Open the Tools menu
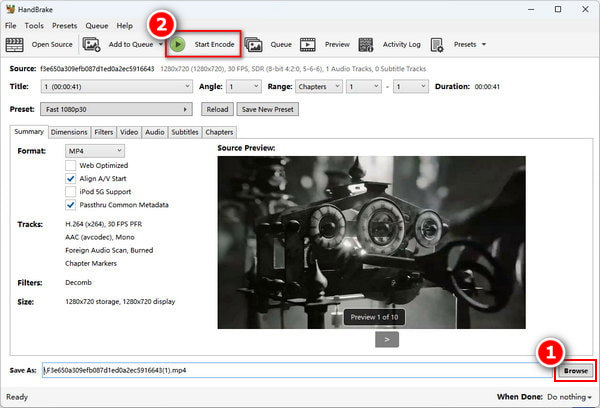This screenshot has width=600, height=408. coord(34,26)
